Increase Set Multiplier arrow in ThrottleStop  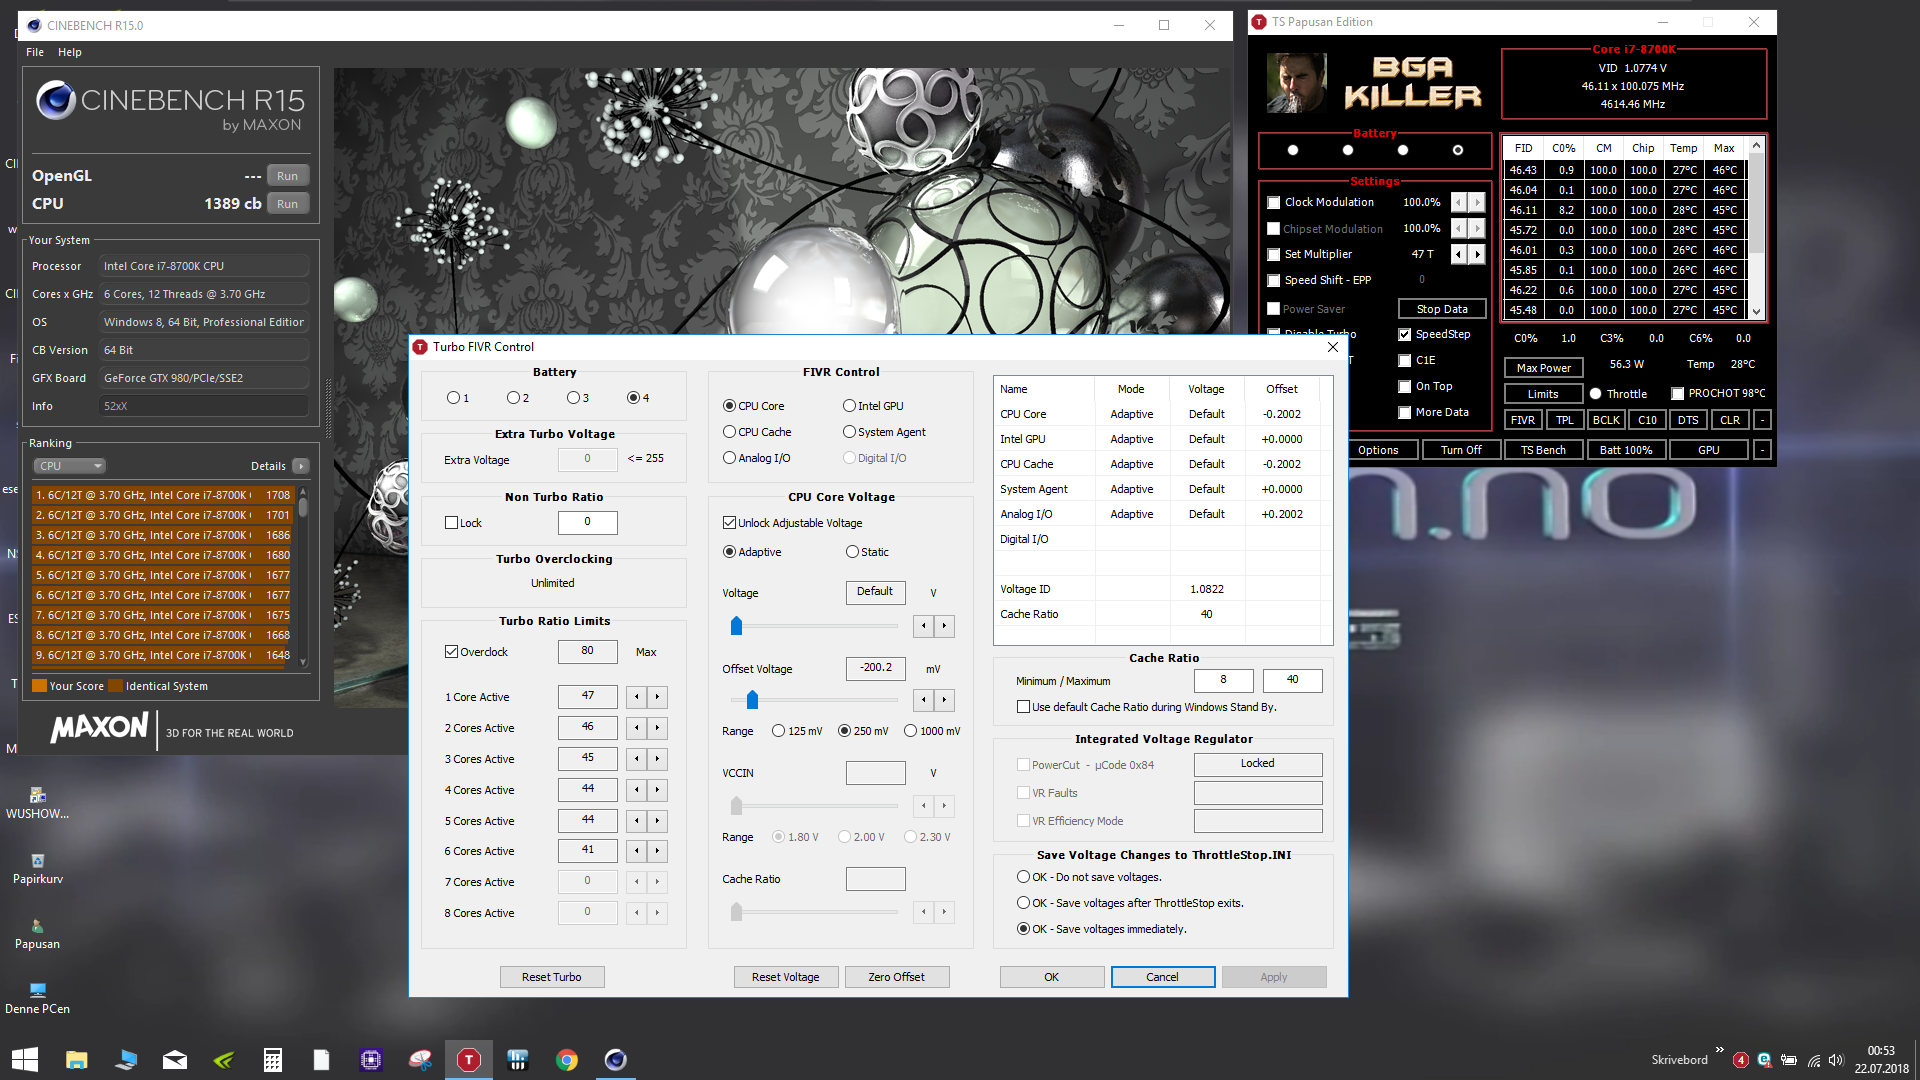1477,254
